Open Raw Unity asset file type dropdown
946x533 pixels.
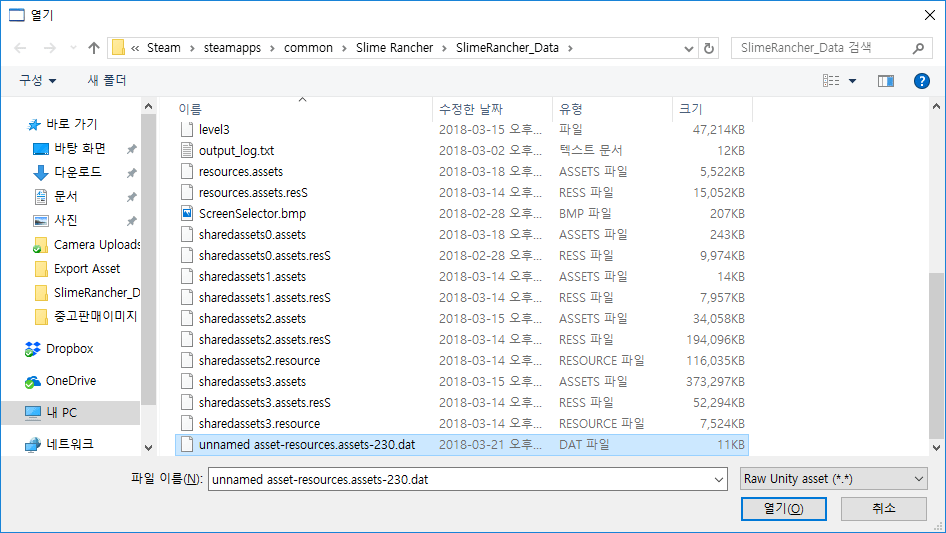[834, 479]
